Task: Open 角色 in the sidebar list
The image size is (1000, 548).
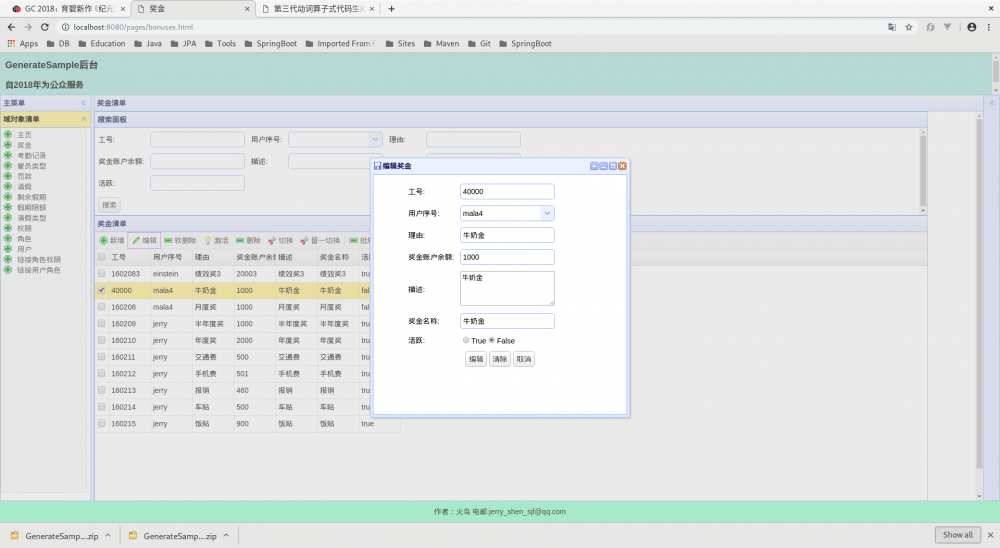Action: click(24, 239)
